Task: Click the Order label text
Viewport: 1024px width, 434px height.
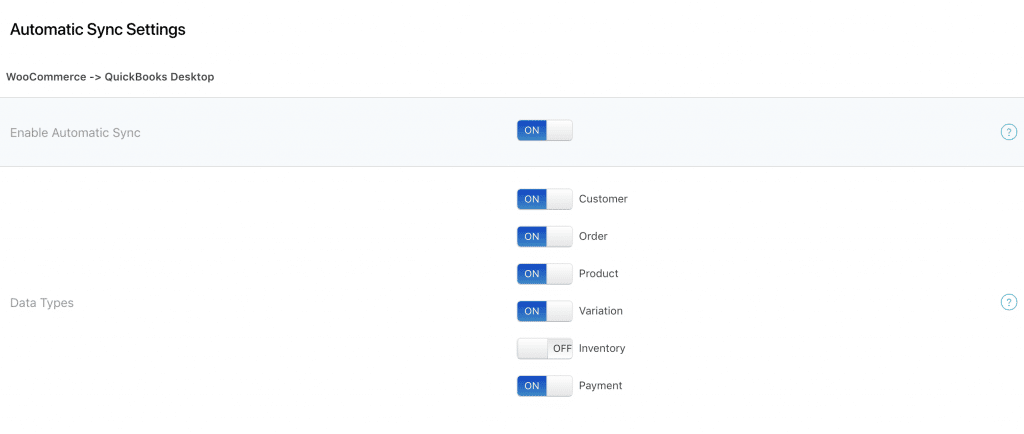Action: click(x=593, y=236)
